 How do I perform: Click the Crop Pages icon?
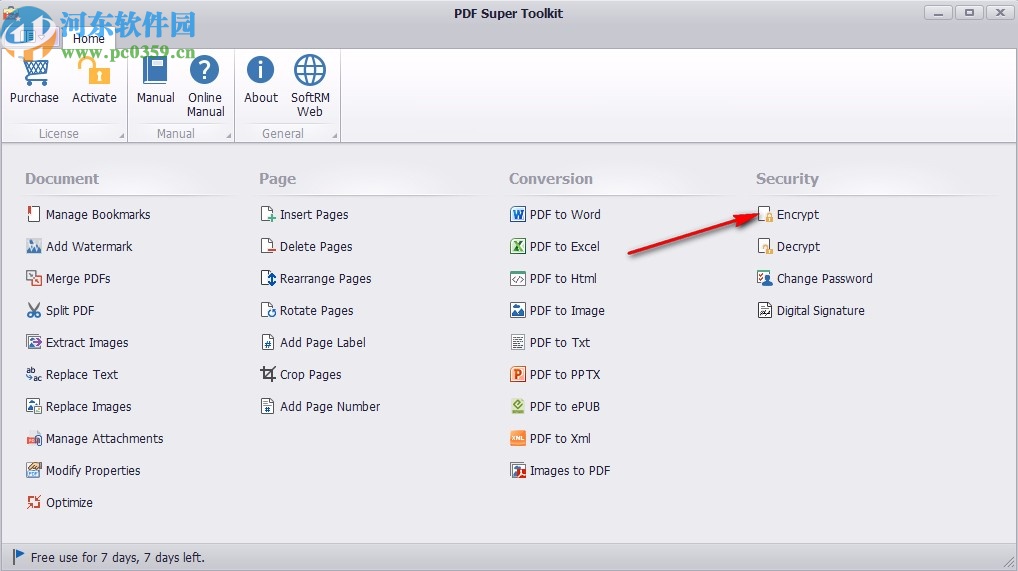tap(267, 374)
